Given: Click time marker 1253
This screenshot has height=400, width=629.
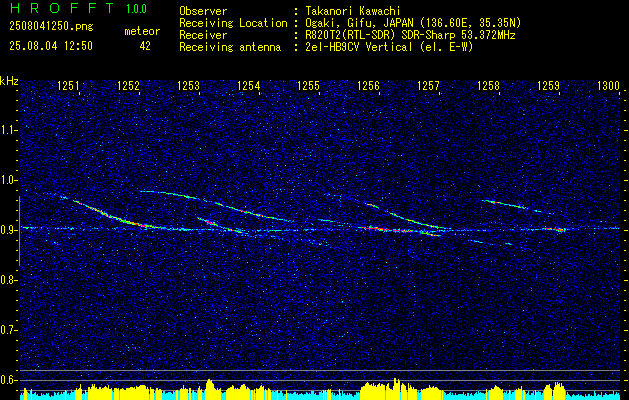Looking at the screenshot, I should 189,85.
